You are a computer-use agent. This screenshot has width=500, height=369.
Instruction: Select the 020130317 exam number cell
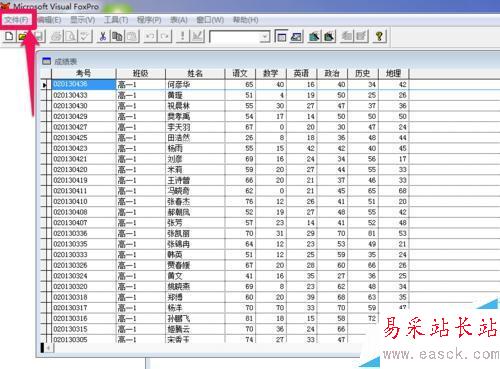[84, 308]
